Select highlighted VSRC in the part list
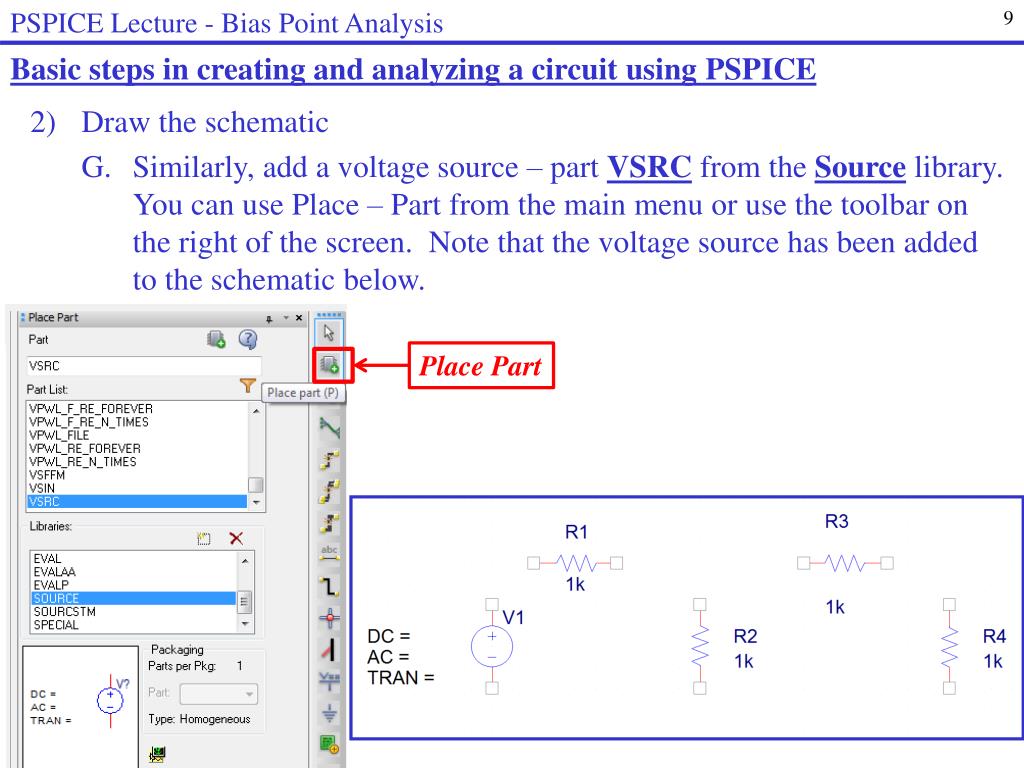The height and width of the screenshot is (768, 1024). click(x=137, y=502)
